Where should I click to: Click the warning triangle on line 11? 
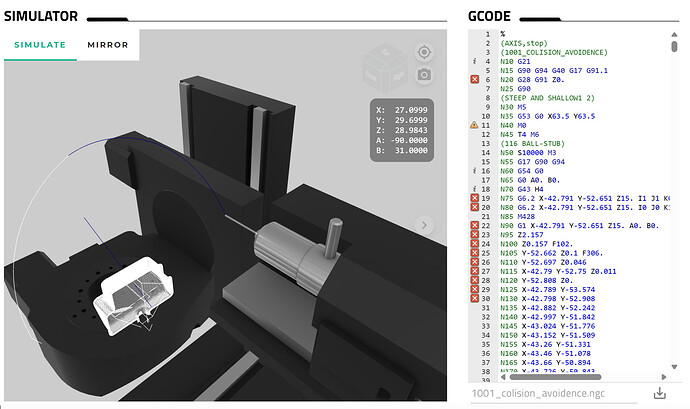coord(474,124)
